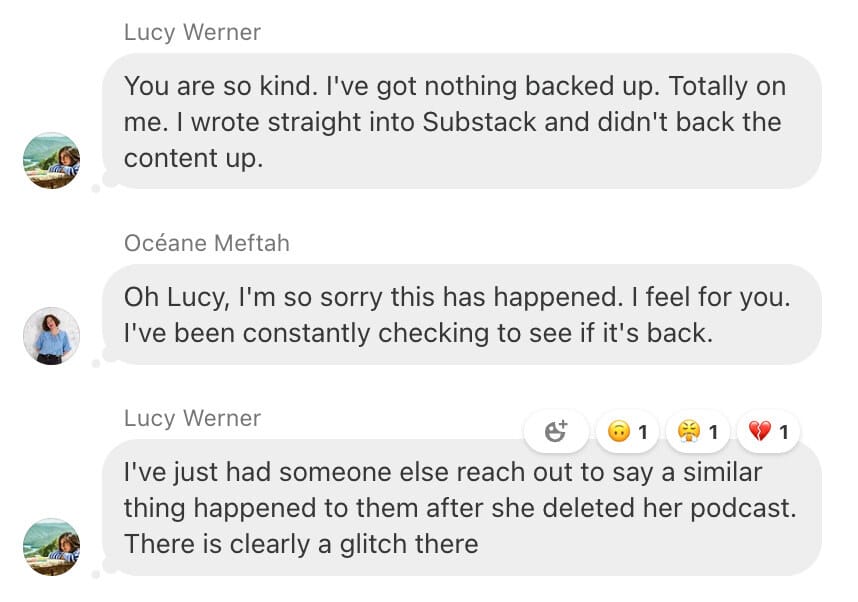
Task: Open Lucy Werner's avatar on the first message
Action: point(51,160)
